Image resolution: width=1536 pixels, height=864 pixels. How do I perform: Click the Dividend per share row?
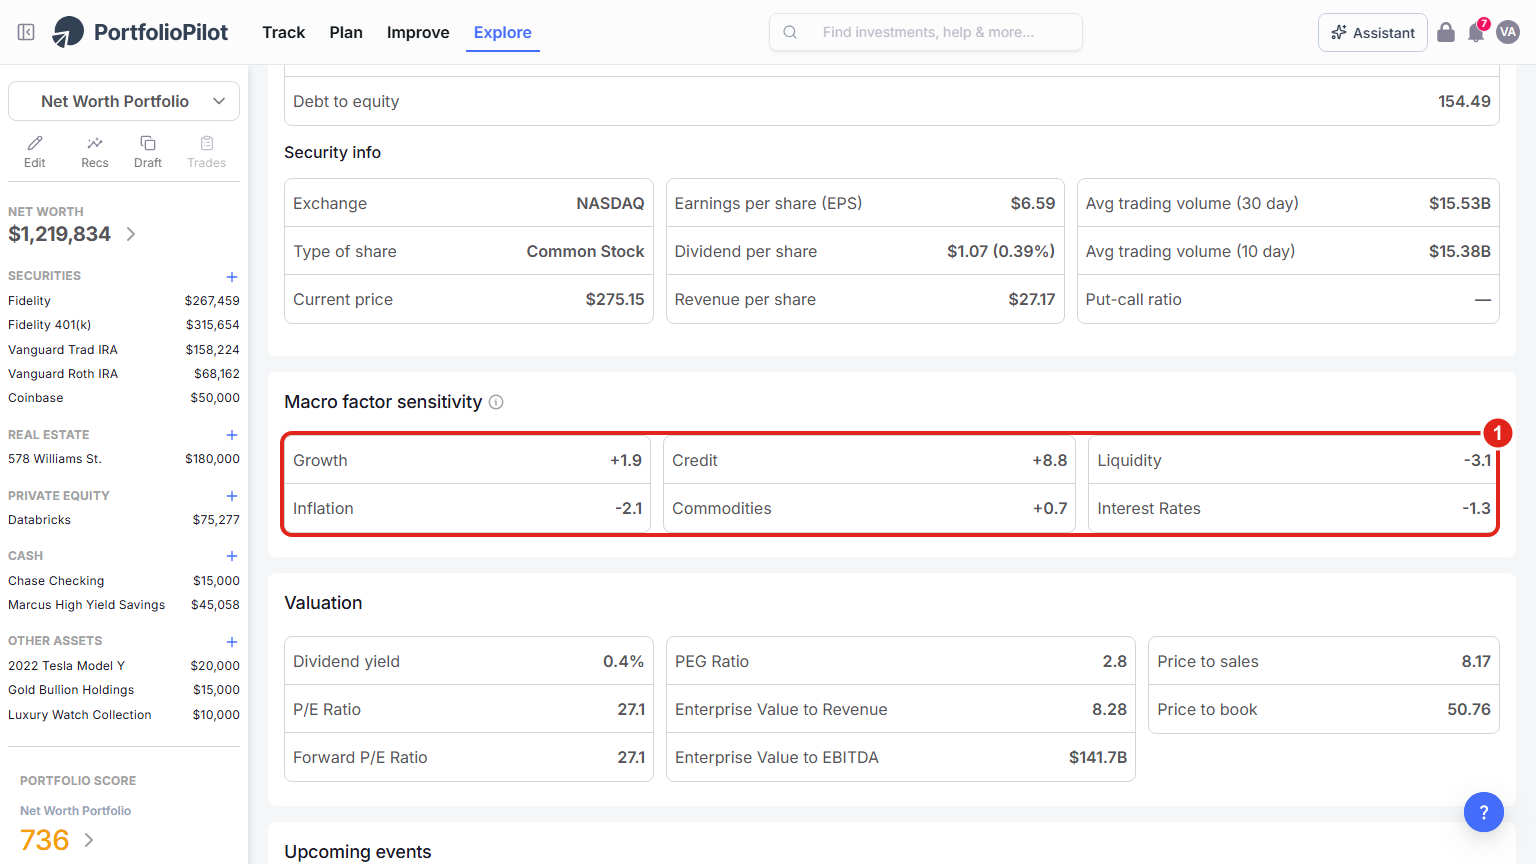[865, 251]
